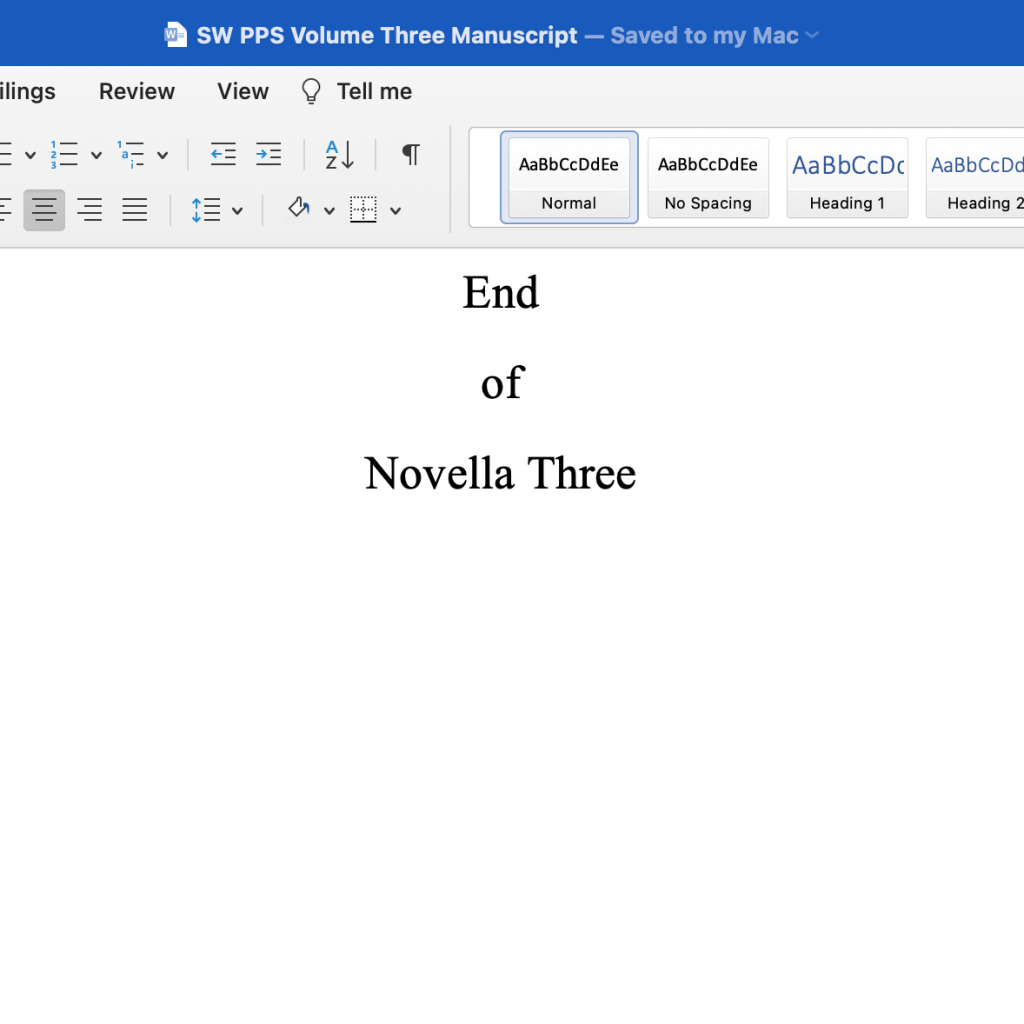Screen dimensions: 1024x1024
Task: Apply shading with the paint bucket icon
Action: 297,210
